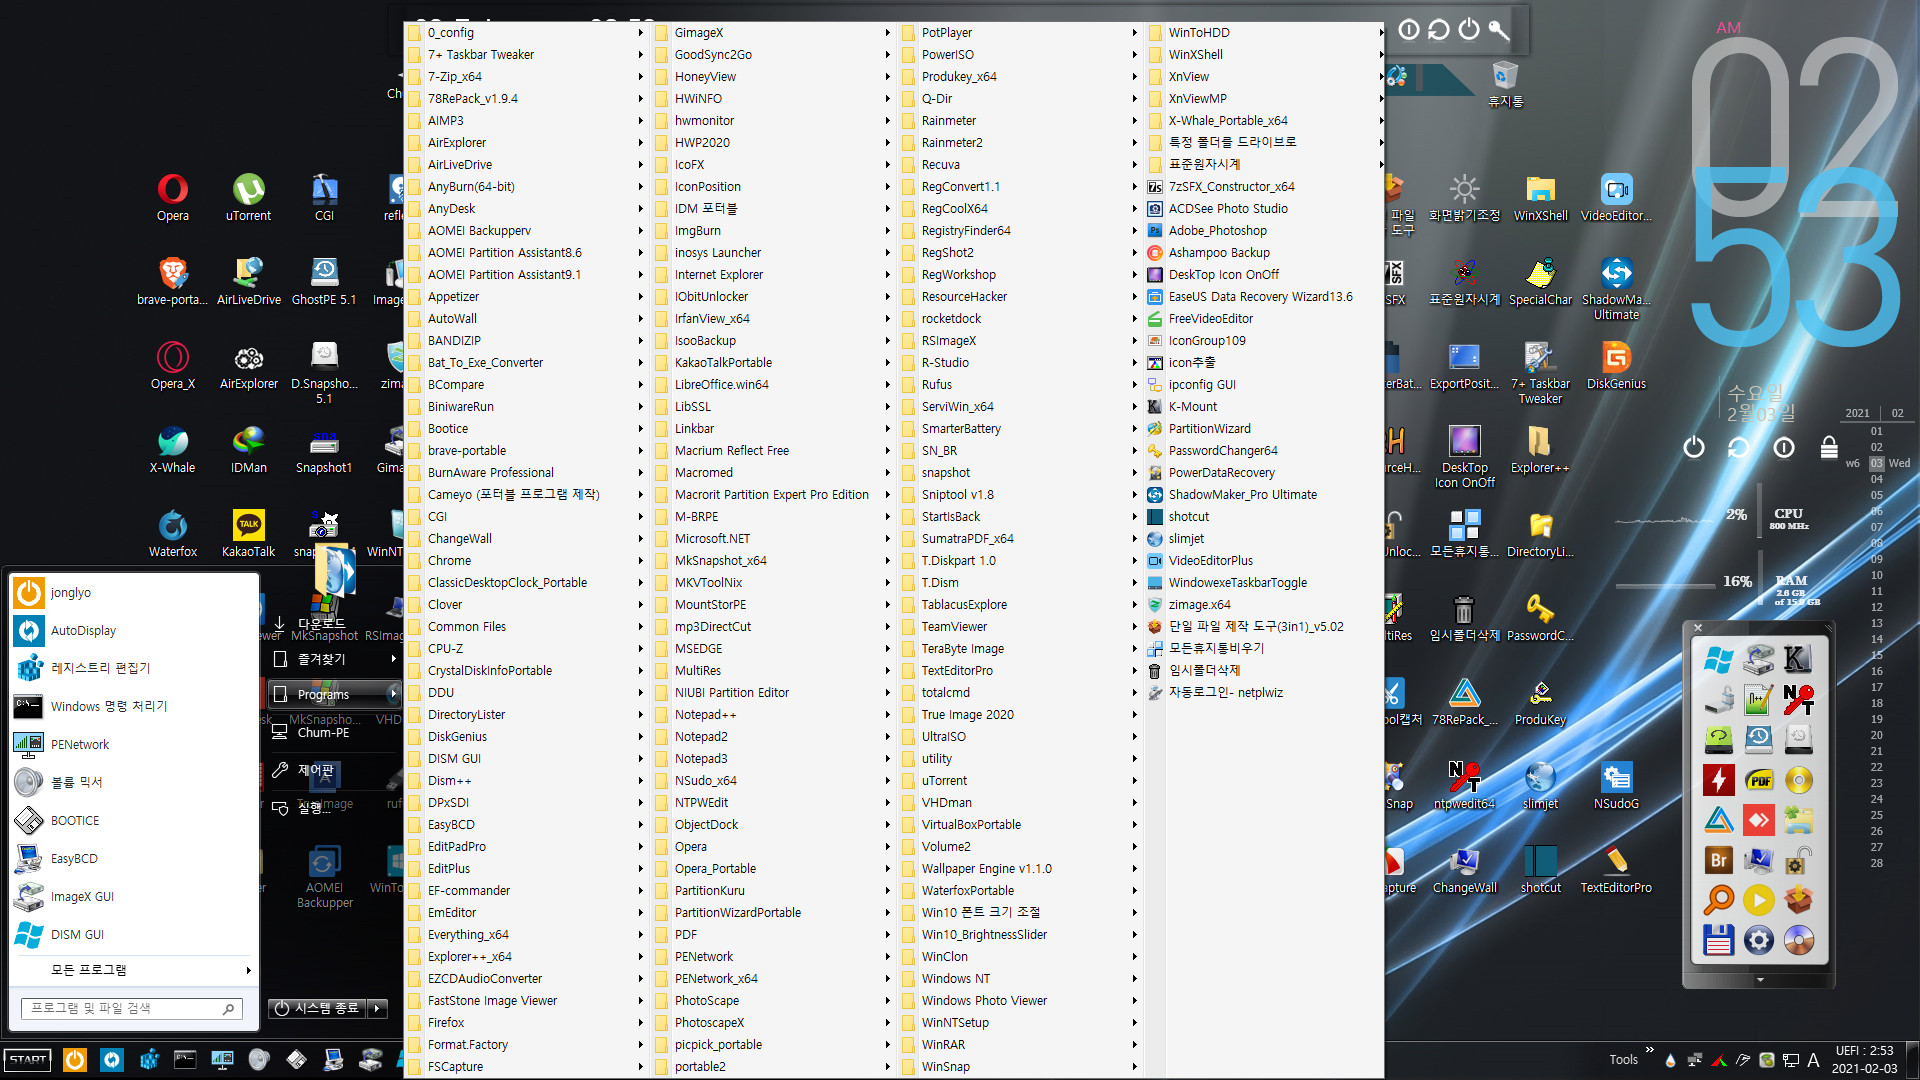Toggle the padlock icon in clock widget
Image resolution: width=1920 pixels, height=1080 pixels.
pyautogui.click(x=1829, y=447)
